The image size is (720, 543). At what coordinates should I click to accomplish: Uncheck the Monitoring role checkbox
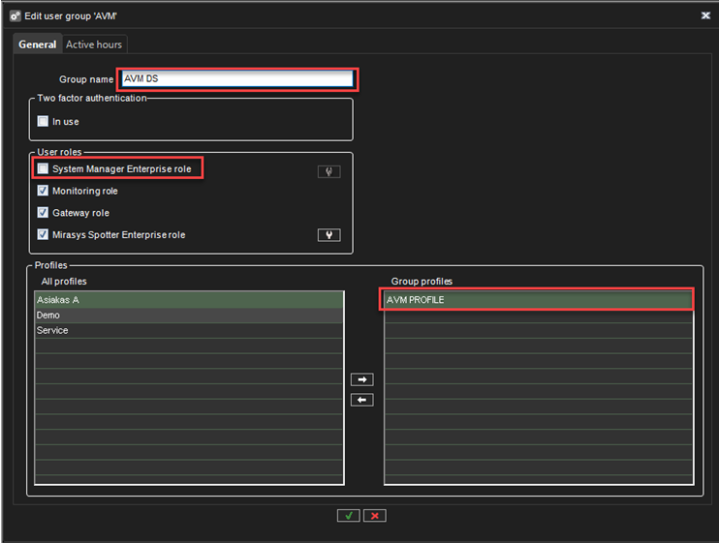[43, 191]
